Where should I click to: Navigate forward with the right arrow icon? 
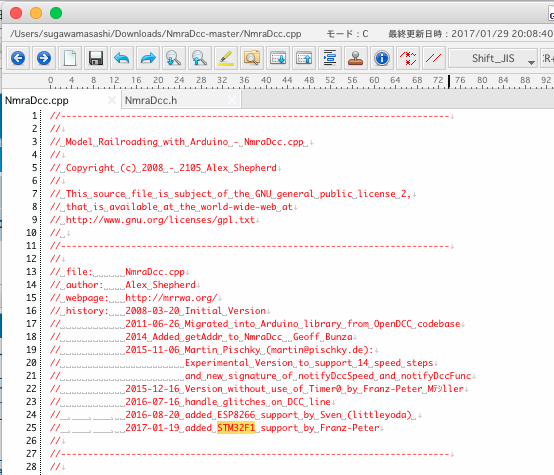coord(44,58)
